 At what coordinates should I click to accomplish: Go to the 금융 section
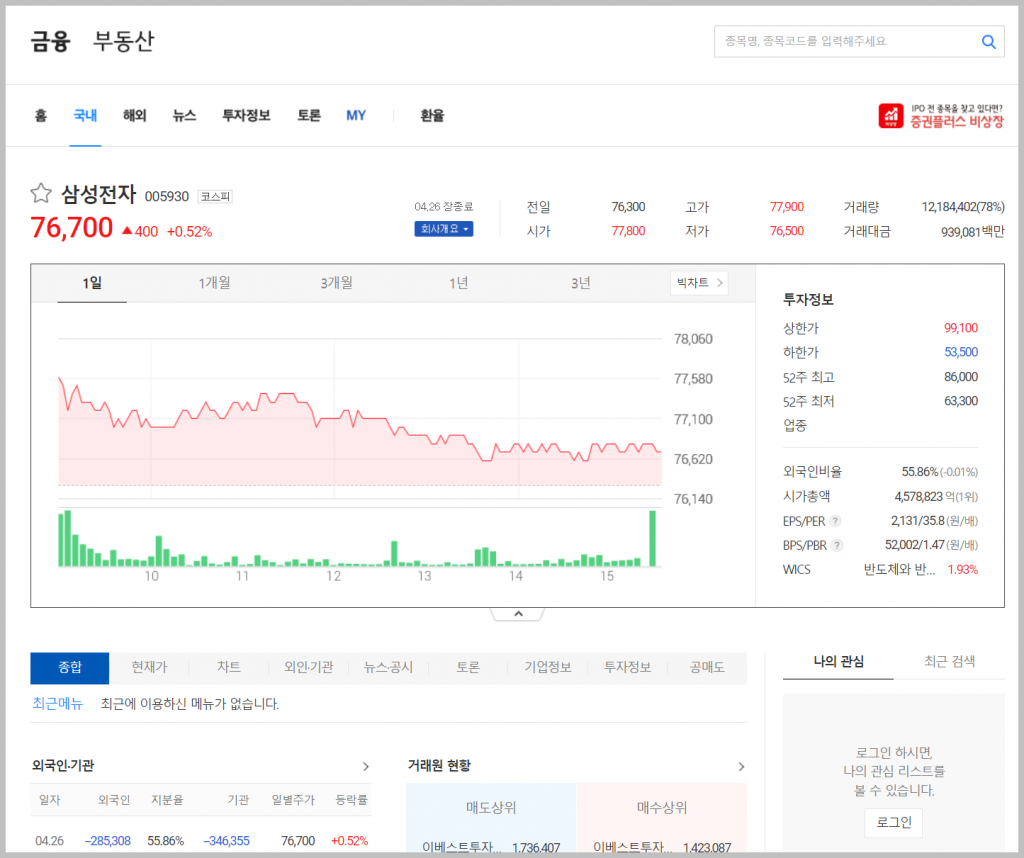(x=50, y=41)
